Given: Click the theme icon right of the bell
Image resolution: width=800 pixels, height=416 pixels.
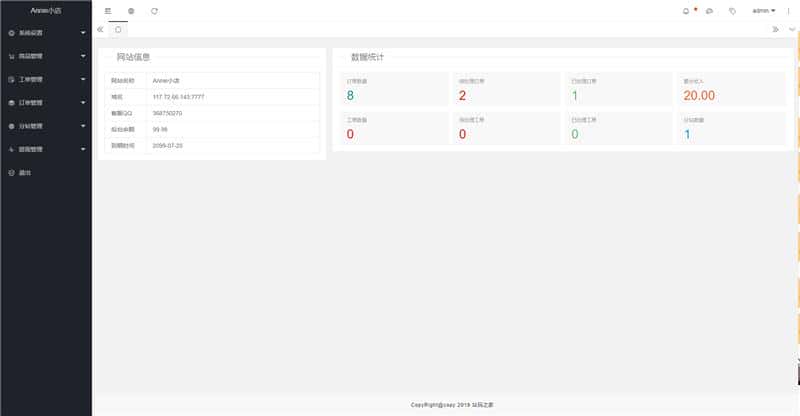Looking at the screenshot, I should coord(709,11).
